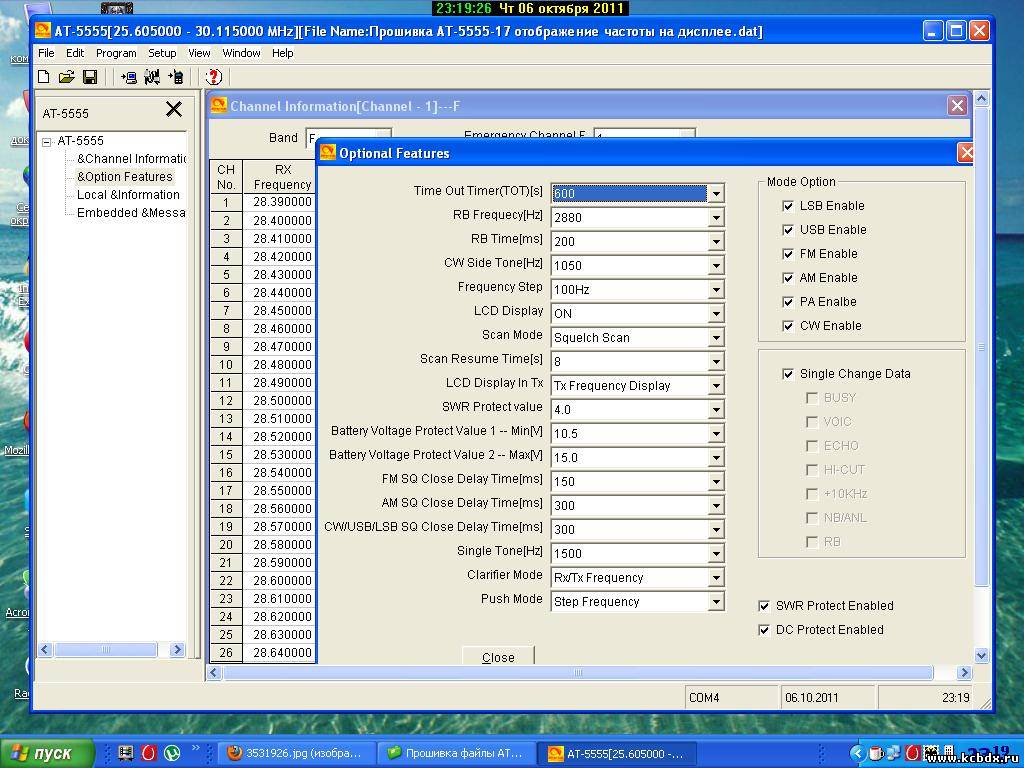This screenshot has height=768, width=1024.
Task: Create a new file from toolbar
Action: [x=43, y=77]
